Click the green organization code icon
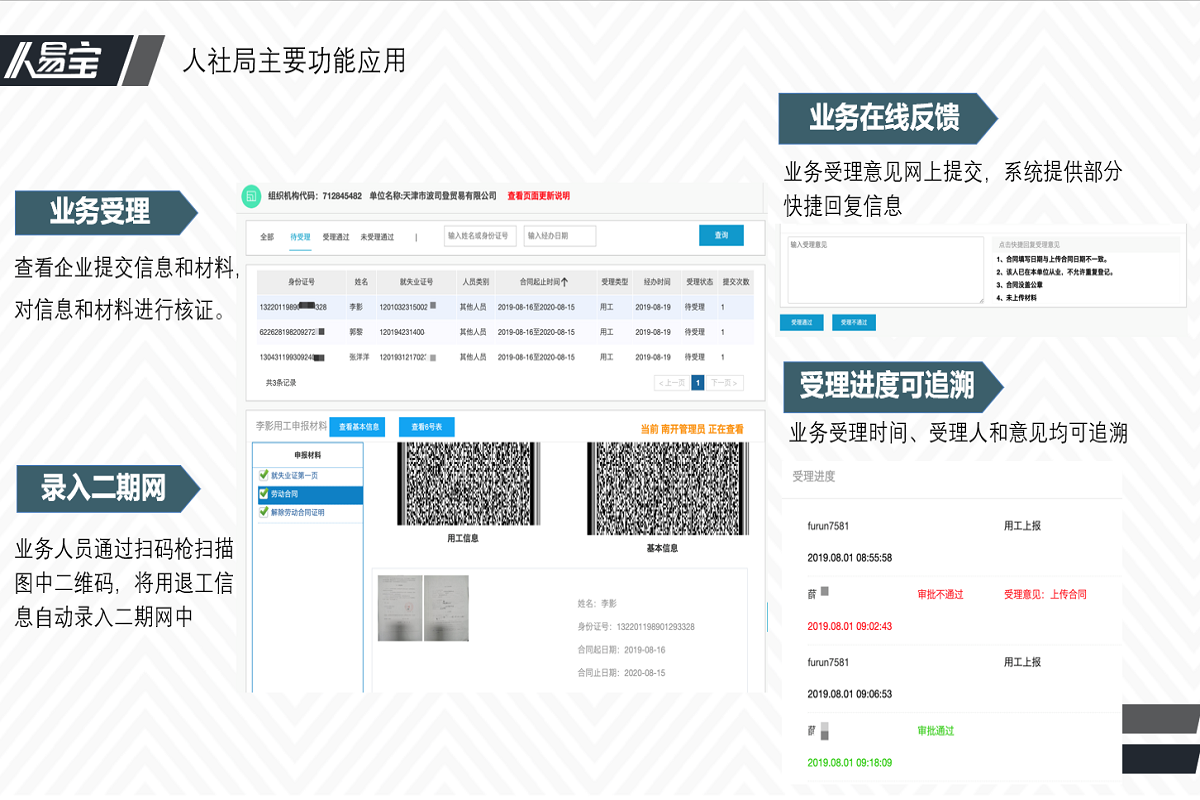 249,196
